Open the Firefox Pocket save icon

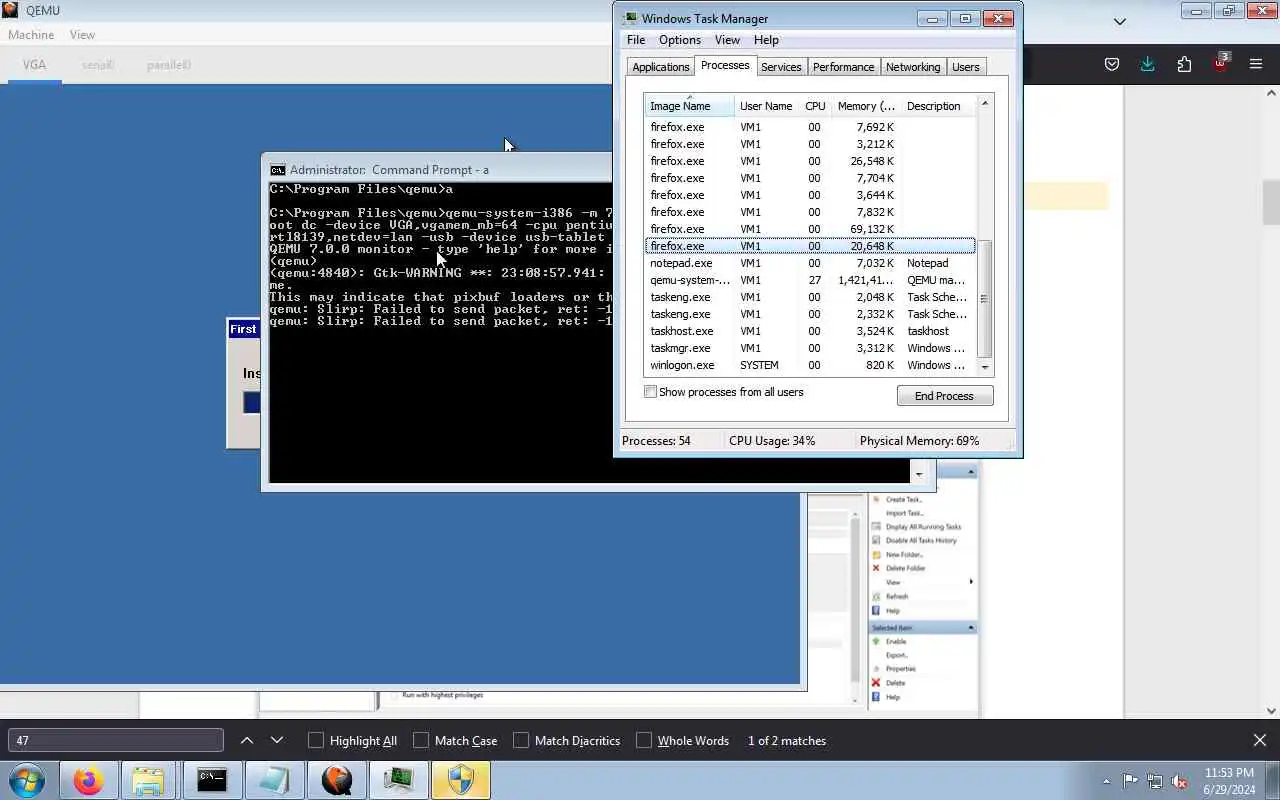1111,64
